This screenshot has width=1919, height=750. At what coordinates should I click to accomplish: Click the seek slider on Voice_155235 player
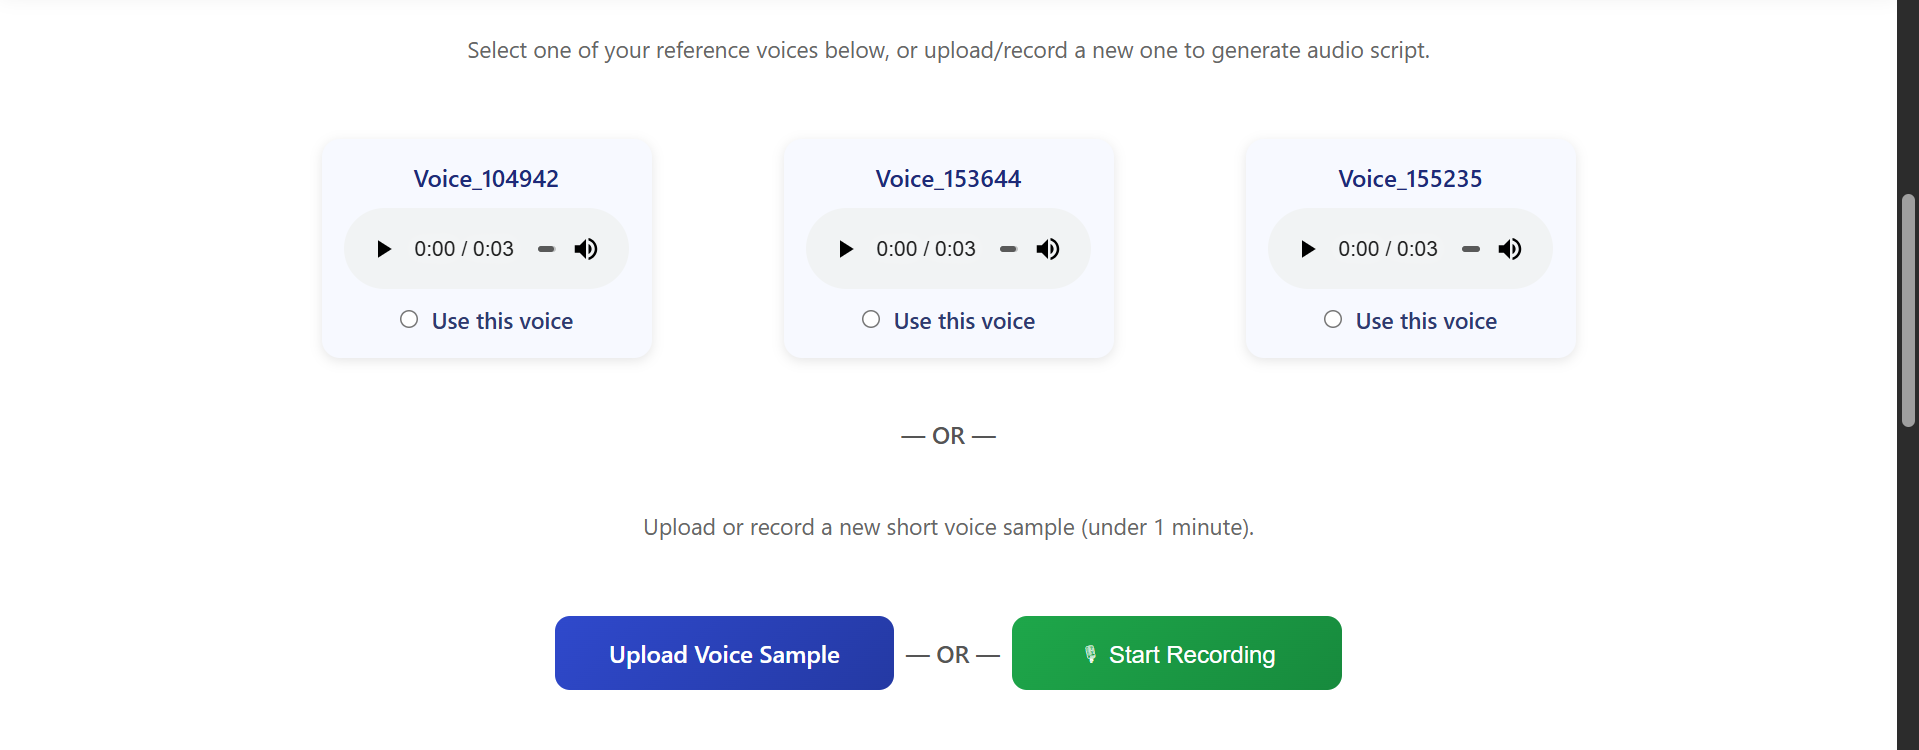pyautogui.click(x=1470, y=249)
